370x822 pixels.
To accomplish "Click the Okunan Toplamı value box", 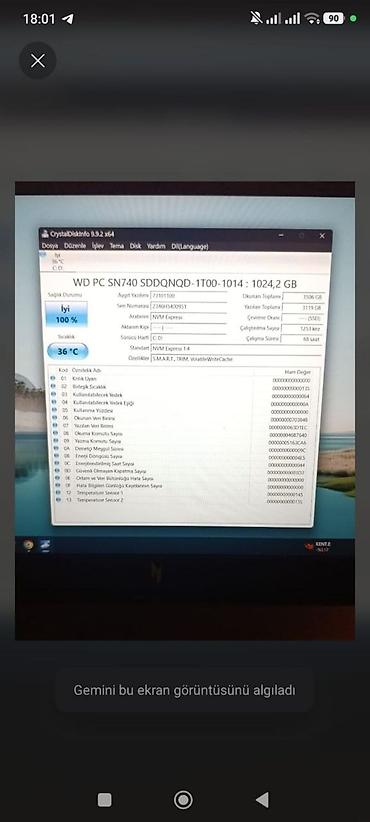I will coord(303,297).
